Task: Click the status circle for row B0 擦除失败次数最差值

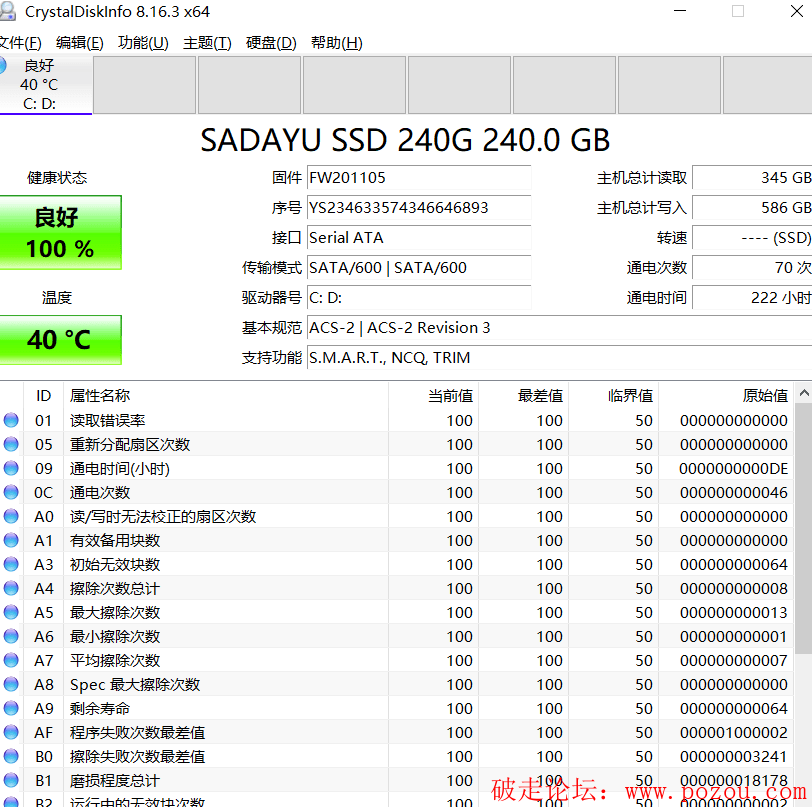Action: pos(11,756)
